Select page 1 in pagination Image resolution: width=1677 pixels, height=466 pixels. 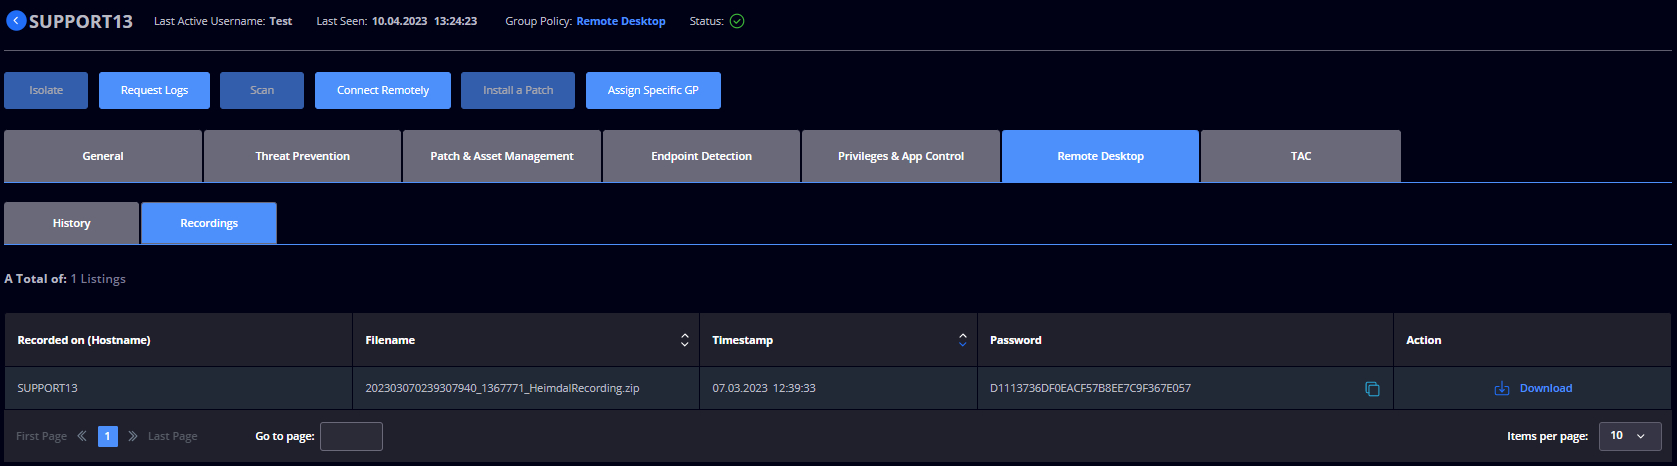108,436
